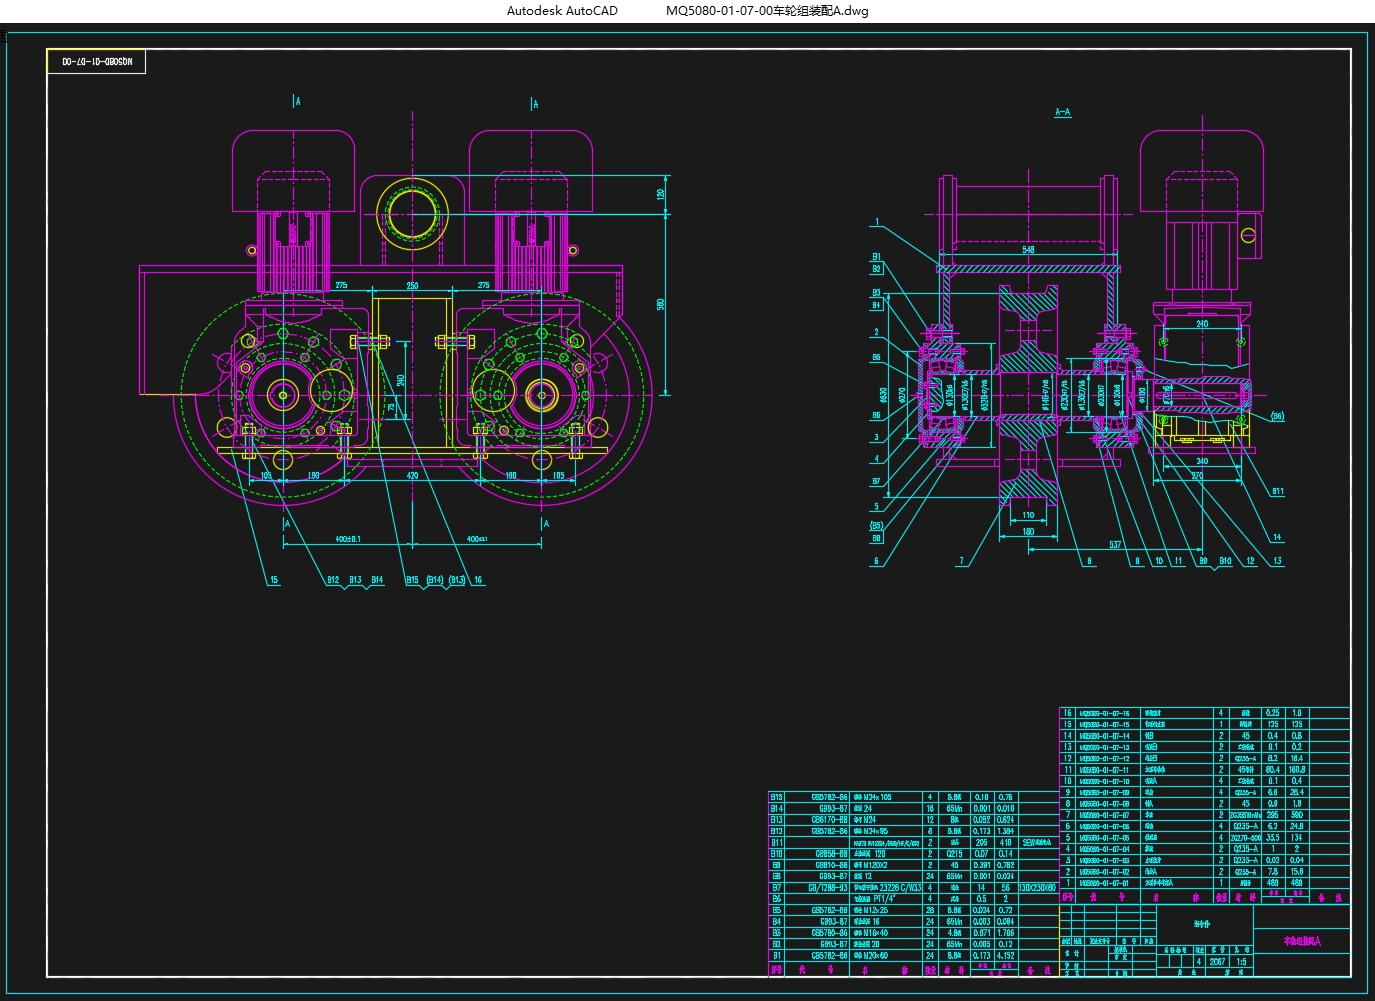Viewport: 1375px width, 1001px height.
Task: Click the B15 callout label
Action: pos(412,580)
